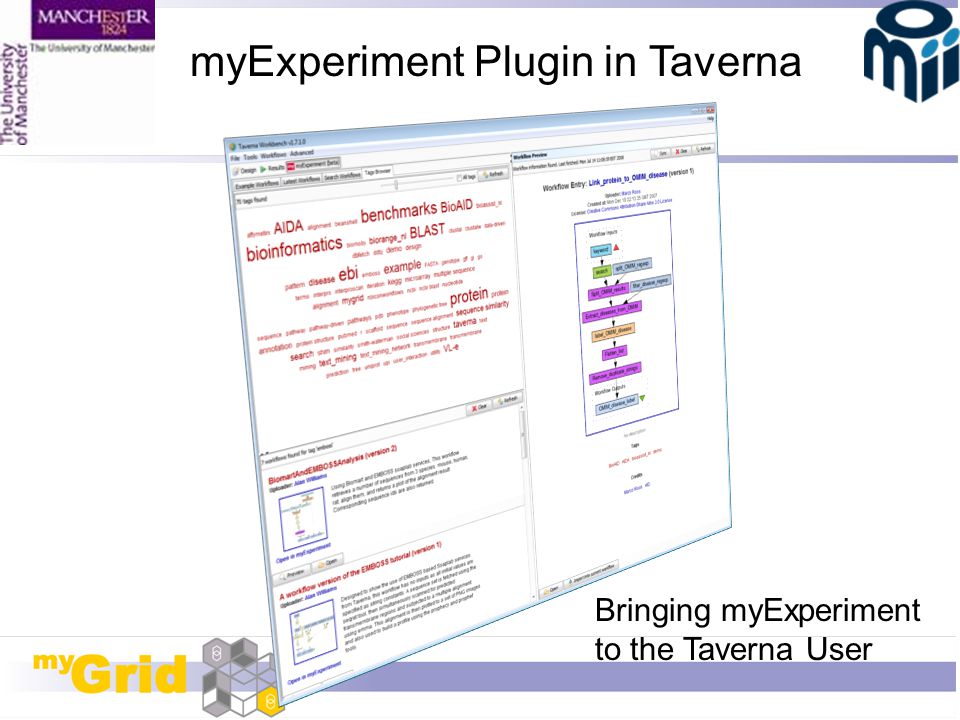The image size is (960, 720).
Task: Preview the BiomartAndEMBOSSAnalysis workflow
Action: [293, 574]
